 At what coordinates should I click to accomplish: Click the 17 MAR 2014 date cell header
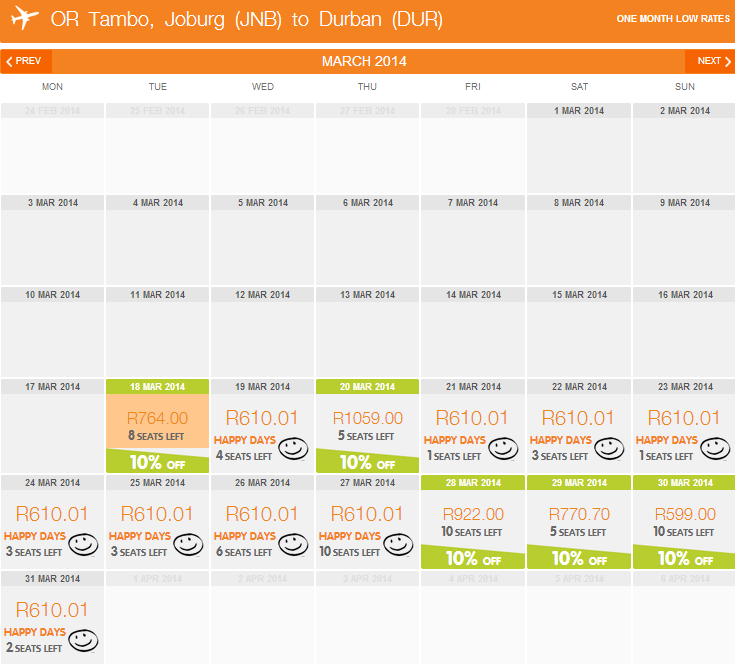click(x=52, y=387)
